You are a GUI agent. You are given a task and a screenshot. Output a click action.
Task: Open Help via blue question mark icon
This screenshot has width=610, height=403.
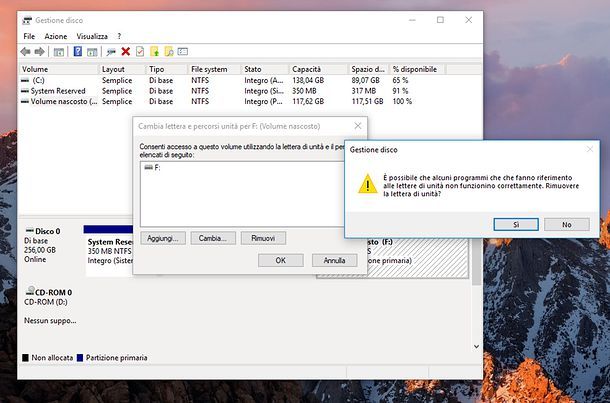click(x=78, y=51)
